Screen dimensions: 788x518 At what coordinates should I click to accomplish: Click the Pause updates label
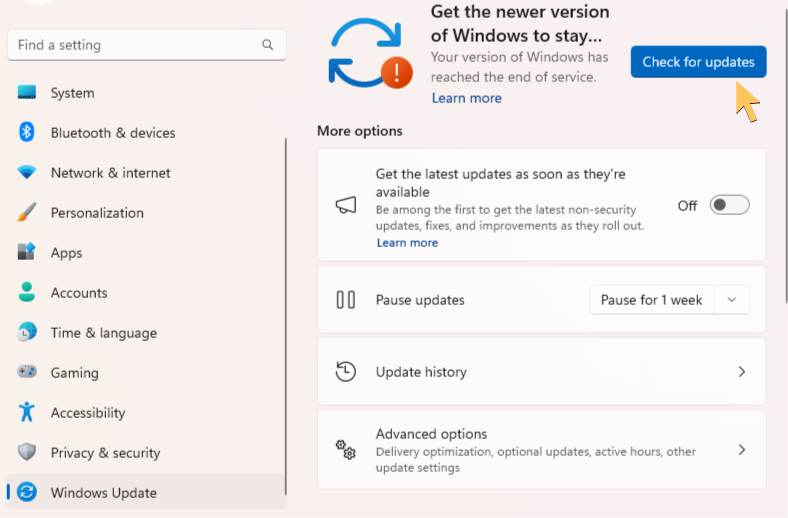point(420,300)
